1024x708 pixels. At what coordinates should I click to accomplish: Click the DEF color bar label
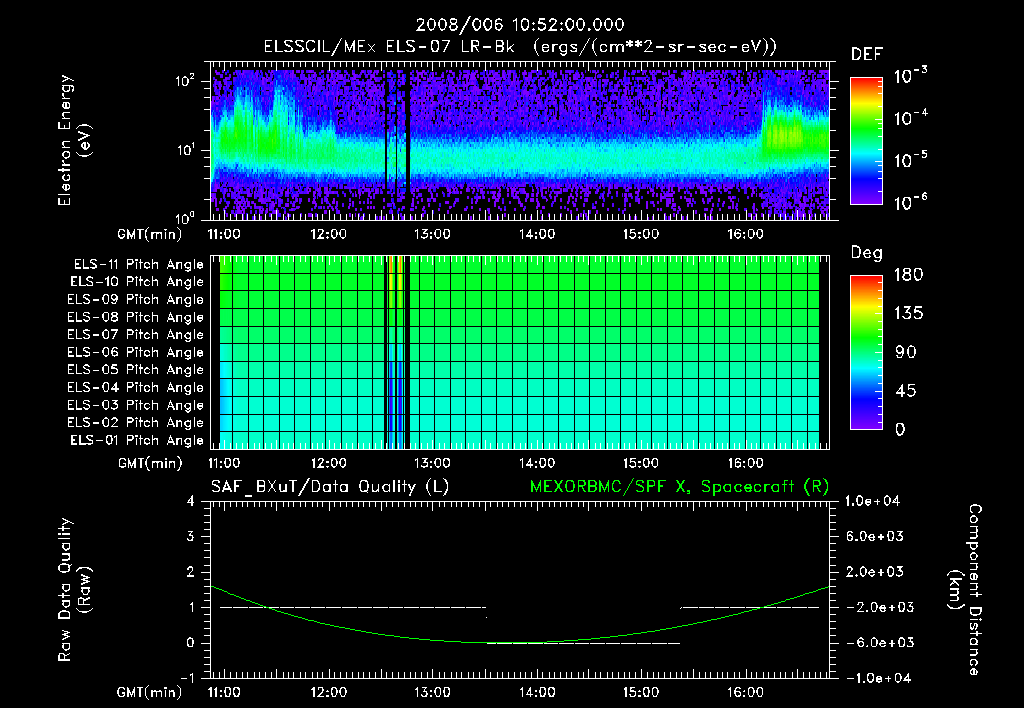(867, 54)
